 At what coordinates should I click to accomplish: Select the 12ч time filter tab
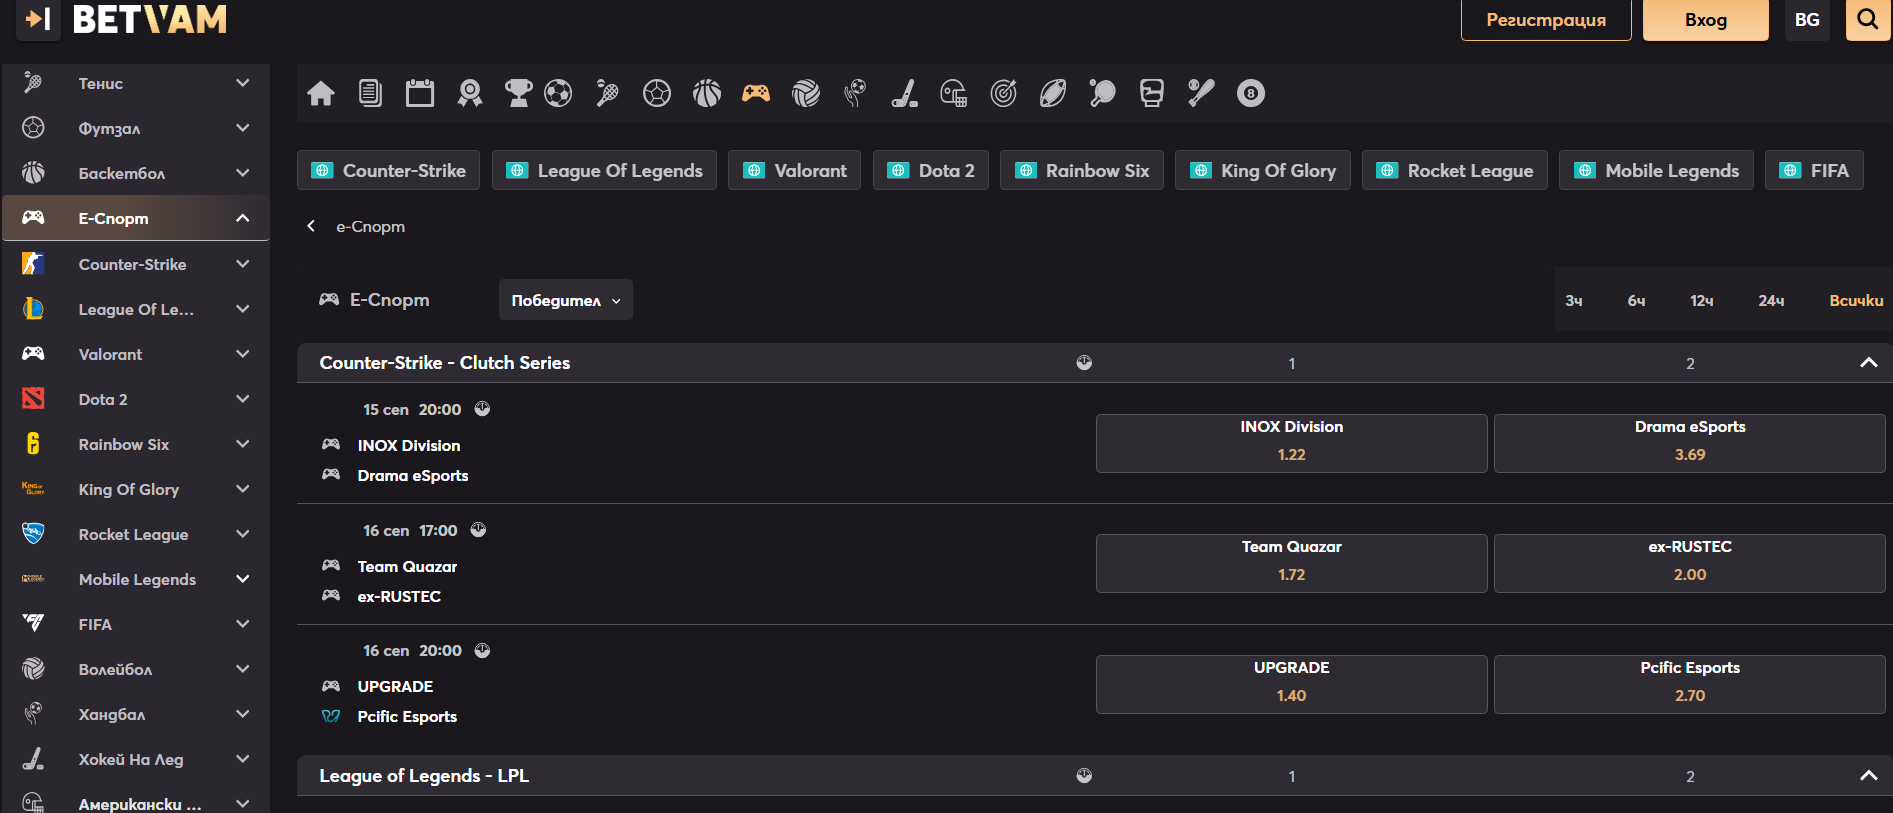(x=1702, y=300)
